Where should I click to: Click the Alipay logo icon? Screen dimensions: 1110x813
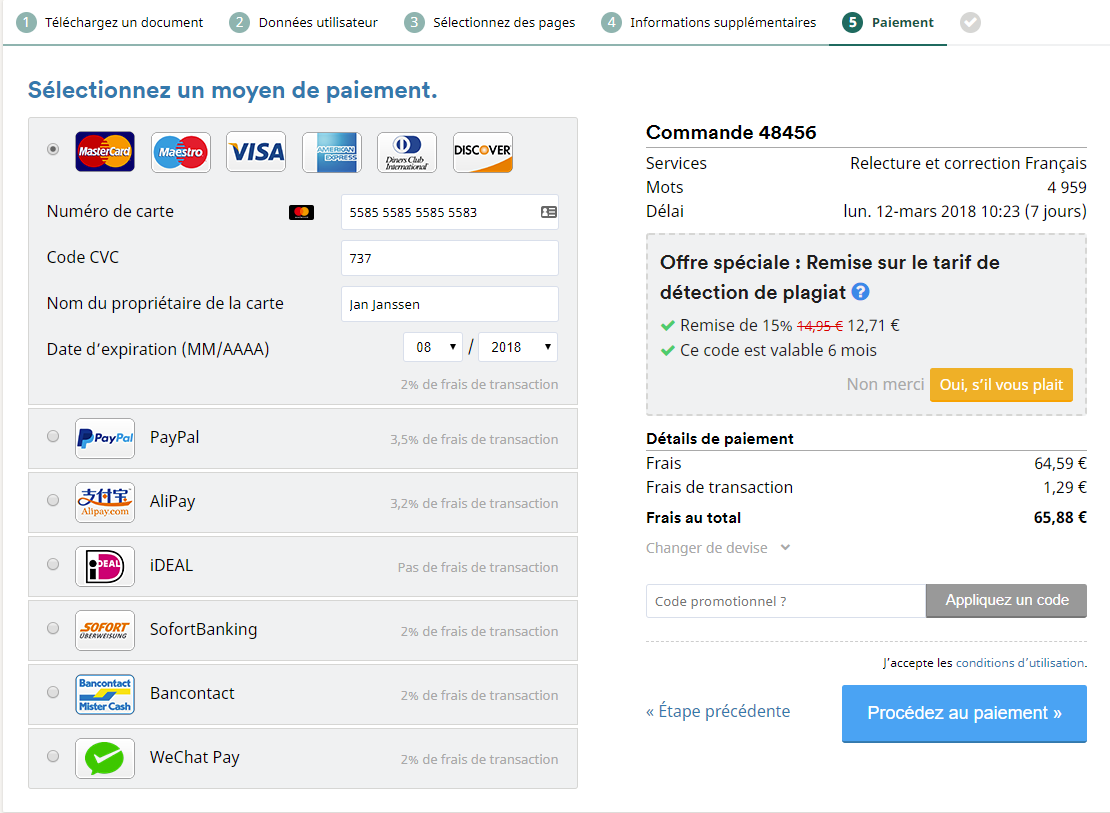[x=105, y=502]
